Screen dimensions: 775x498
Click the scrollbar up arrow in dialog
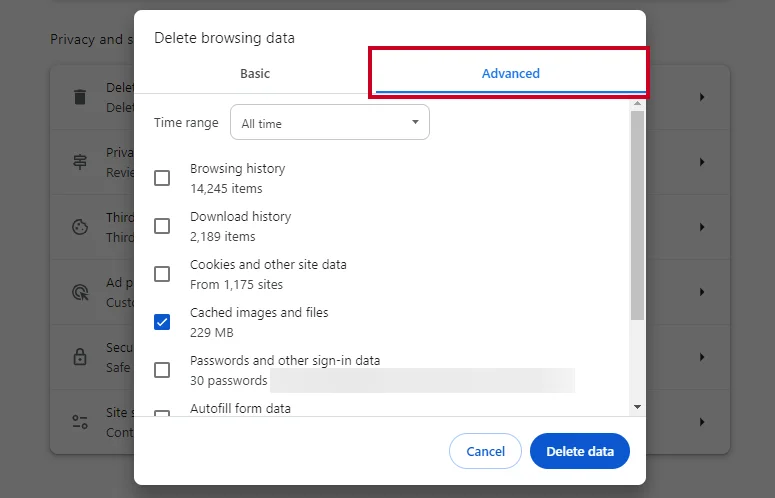click(637, 103)
